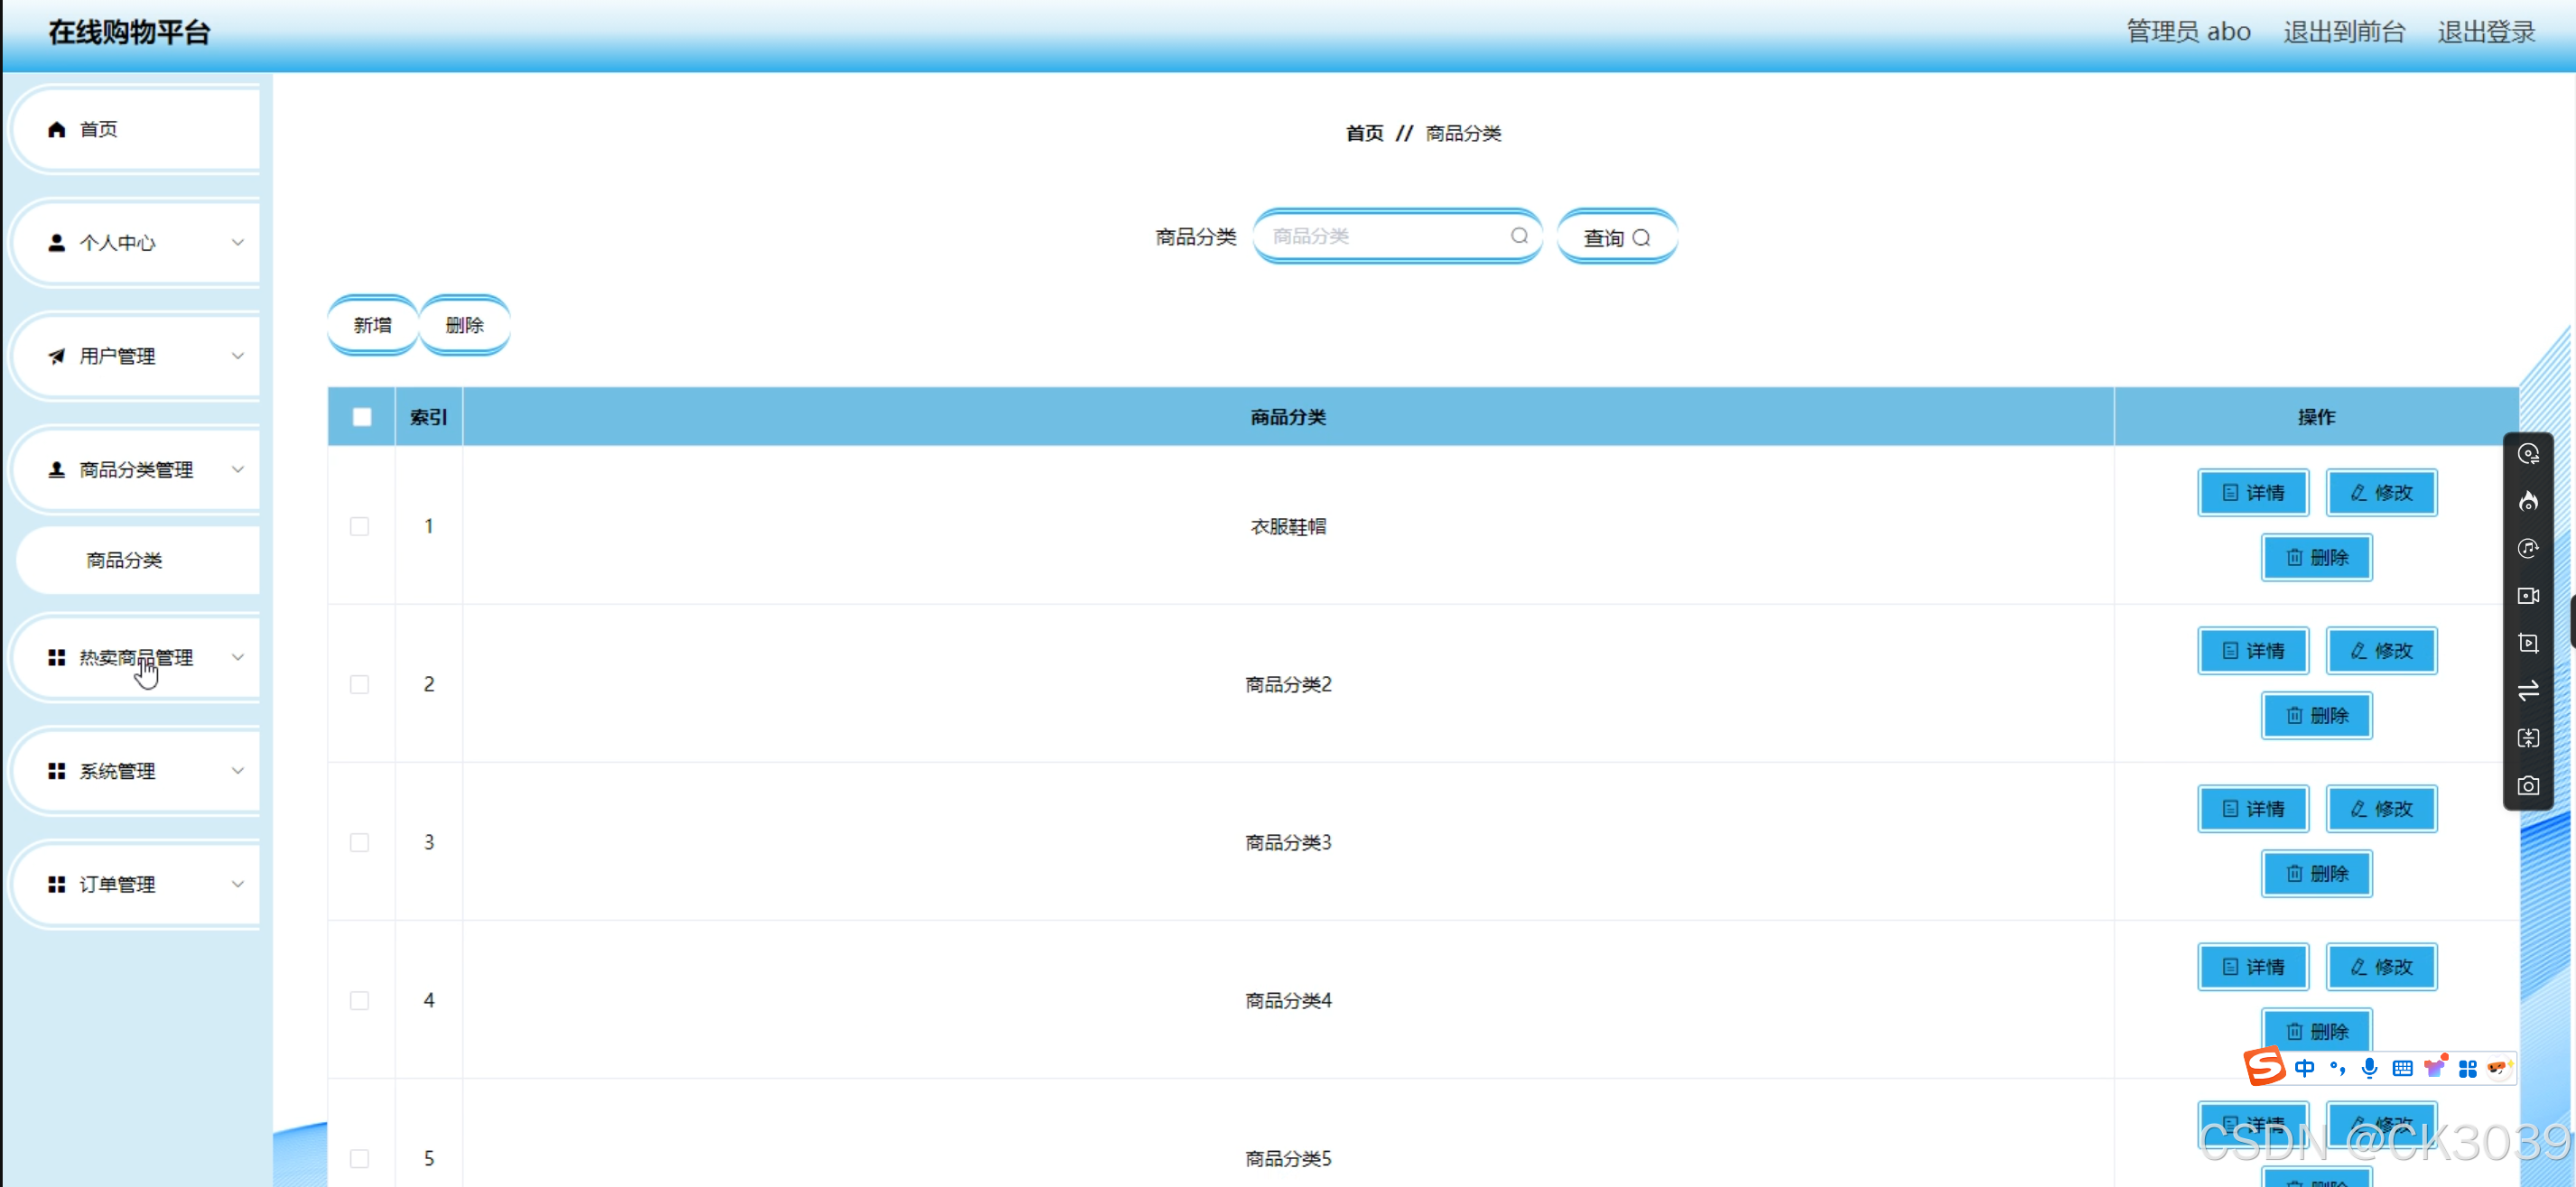Toggle the select-all checkbox in table header

tap(362, 417)
